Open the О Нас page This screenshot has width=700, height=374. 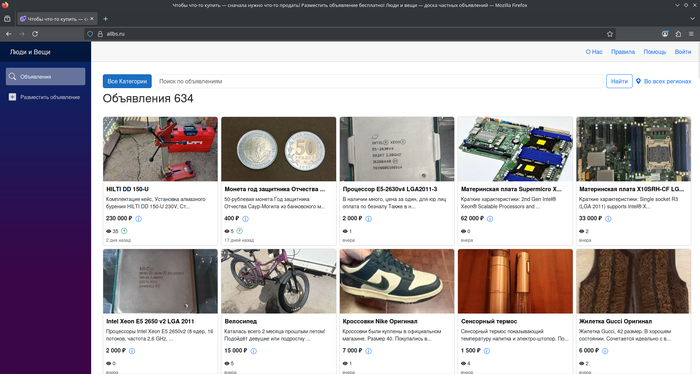[x=594, y=52]
